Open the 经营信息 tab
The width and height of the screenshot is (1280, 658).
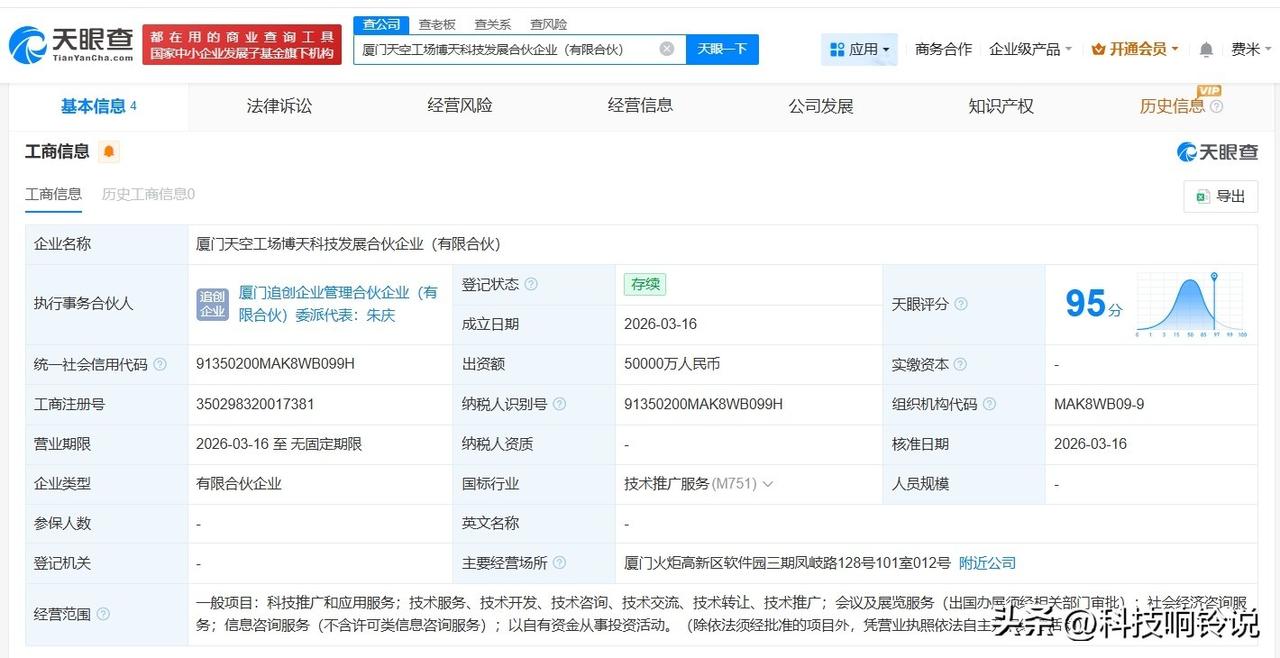pyautogui.click(x=640, y=106)
